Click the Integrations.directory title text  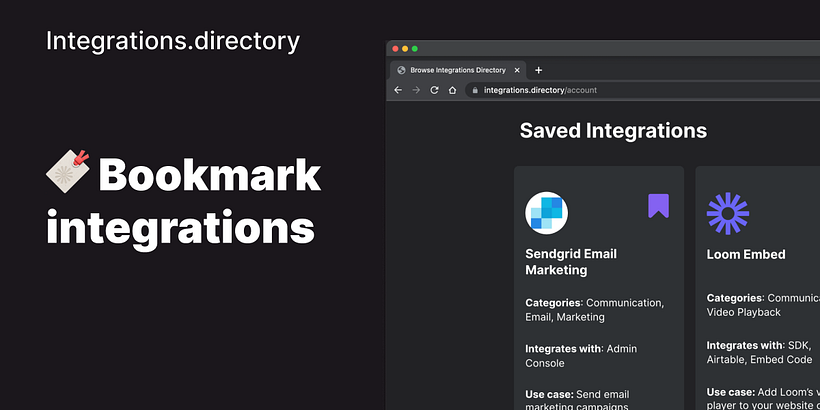point(173,41)
